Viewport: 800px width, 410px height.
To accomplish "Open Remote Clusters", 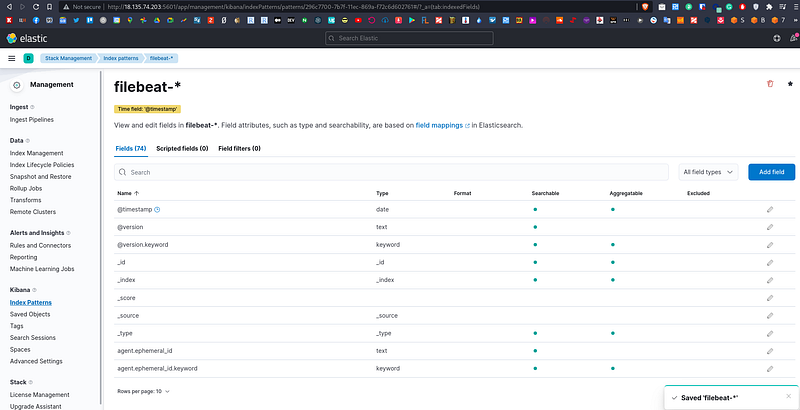I will click(33, 212).
